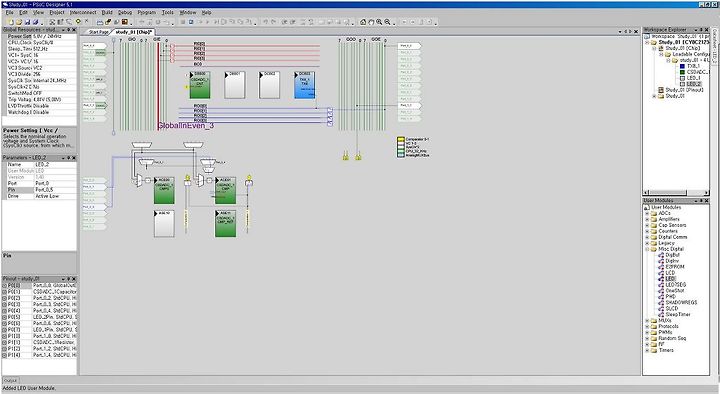The image size is (720, 394).
Task: Switch to the study_01 [Chip] tab
Action: click(x=133, y=32)
